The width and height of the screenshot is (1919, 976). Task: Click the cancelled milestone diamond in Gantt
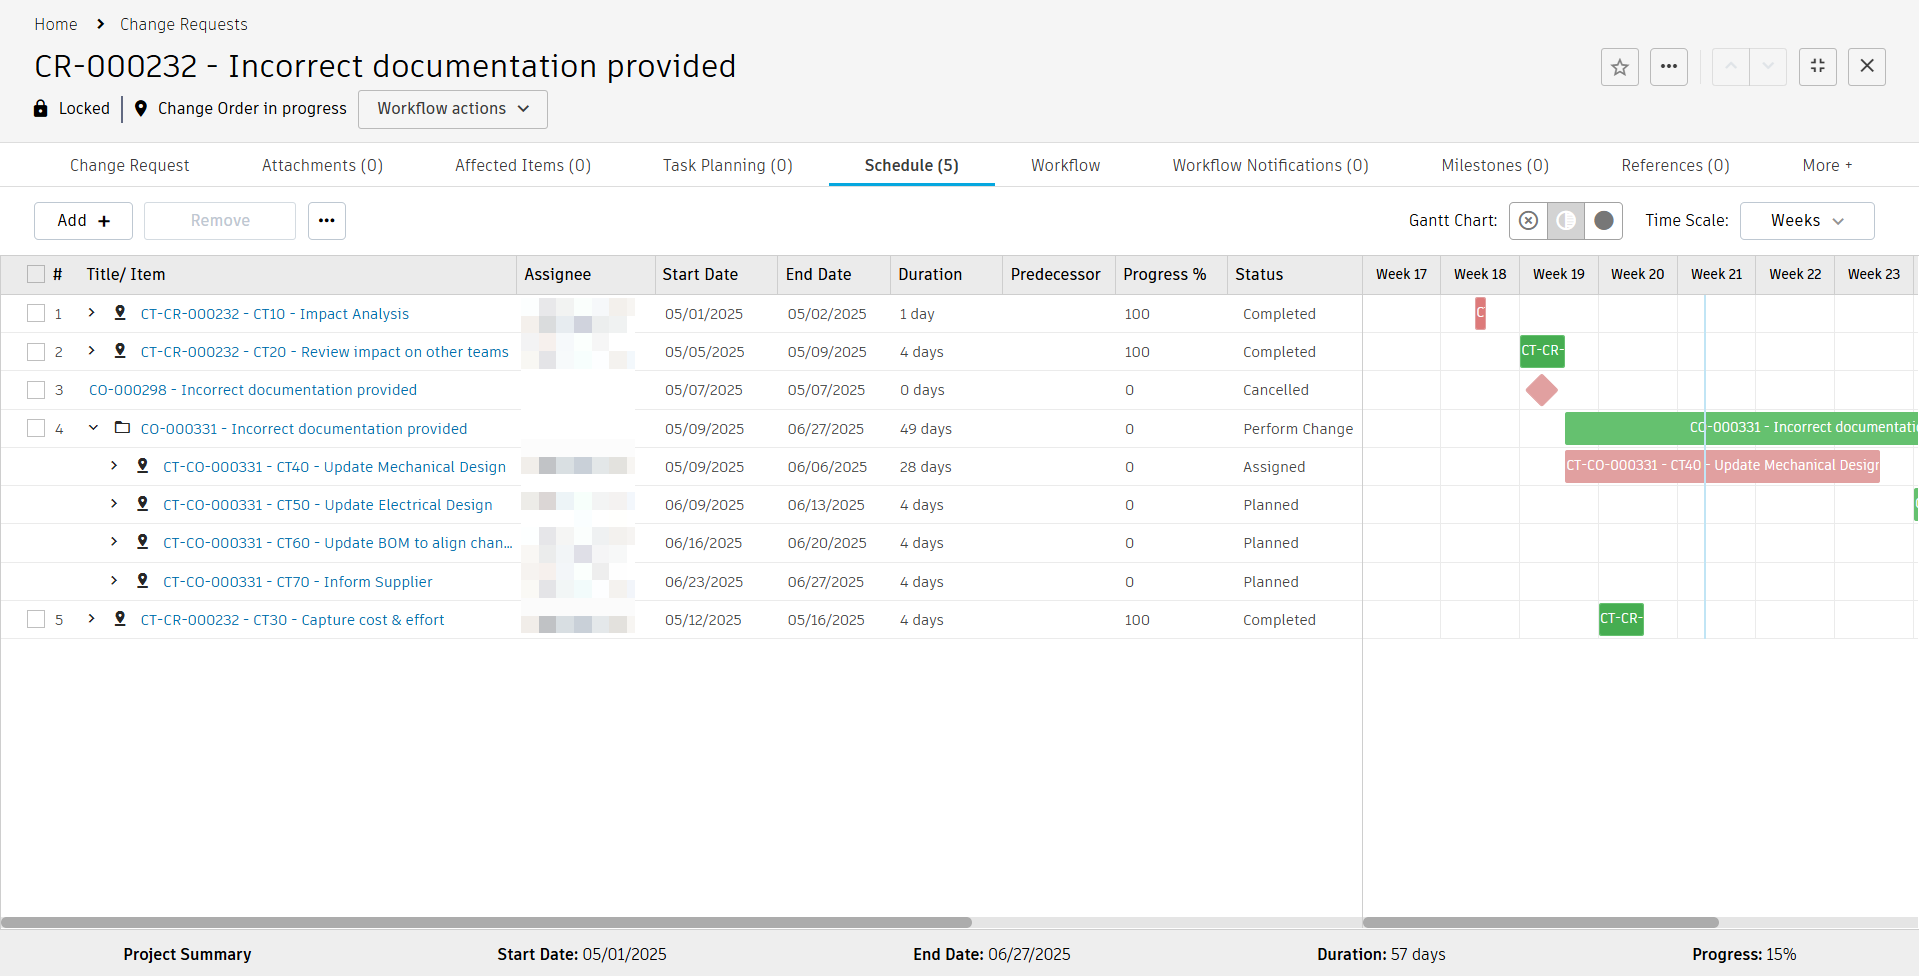[1541, 390]
